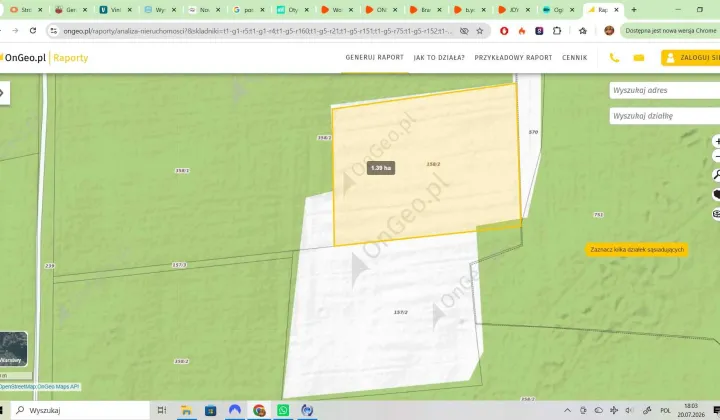Click the Windows taskbar Wyszukaj search box

[82, 410]
